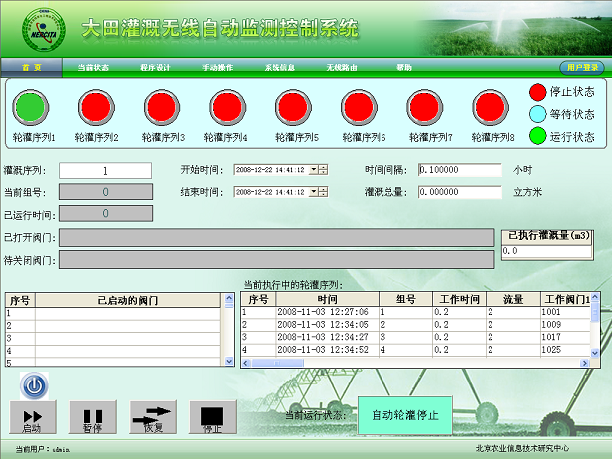
Task: Click the 停止 stop square button
Action: (x=212, y=416)
